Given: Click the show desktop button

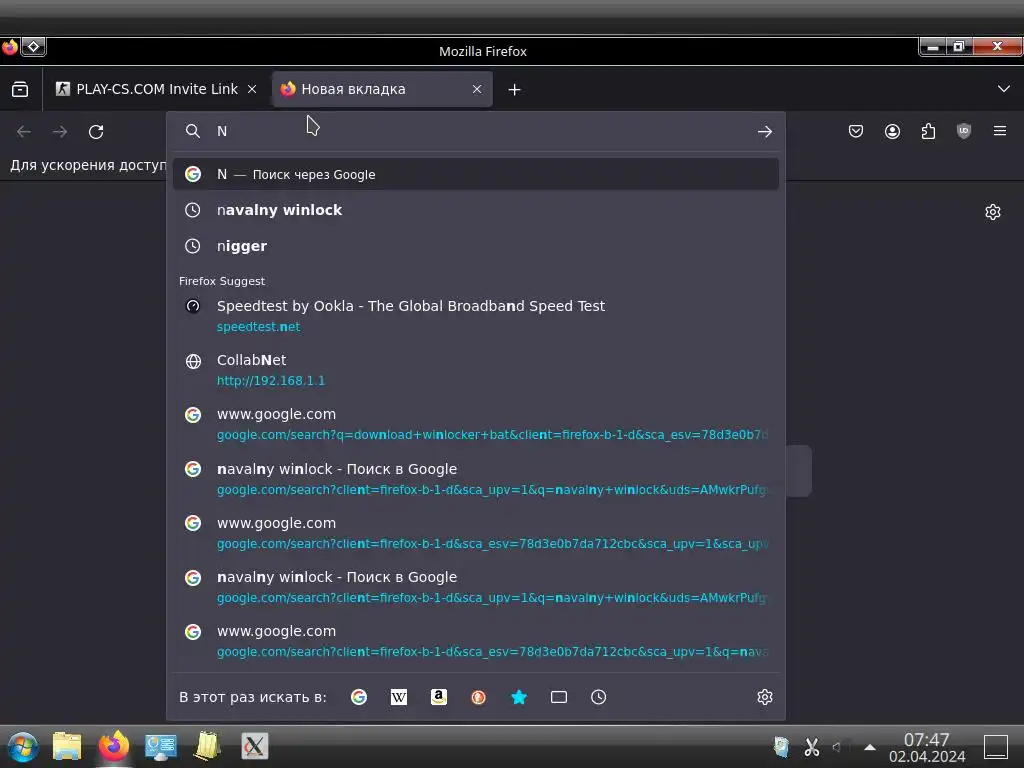Looking at the screenshot, I should [x=996, y=746].
